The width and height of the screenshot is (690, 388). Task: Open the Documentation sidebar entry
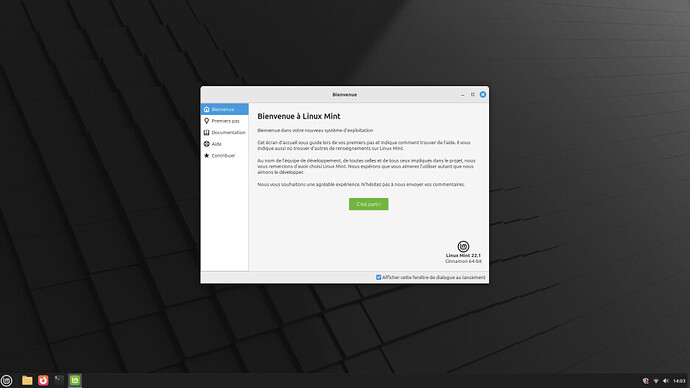225,132
